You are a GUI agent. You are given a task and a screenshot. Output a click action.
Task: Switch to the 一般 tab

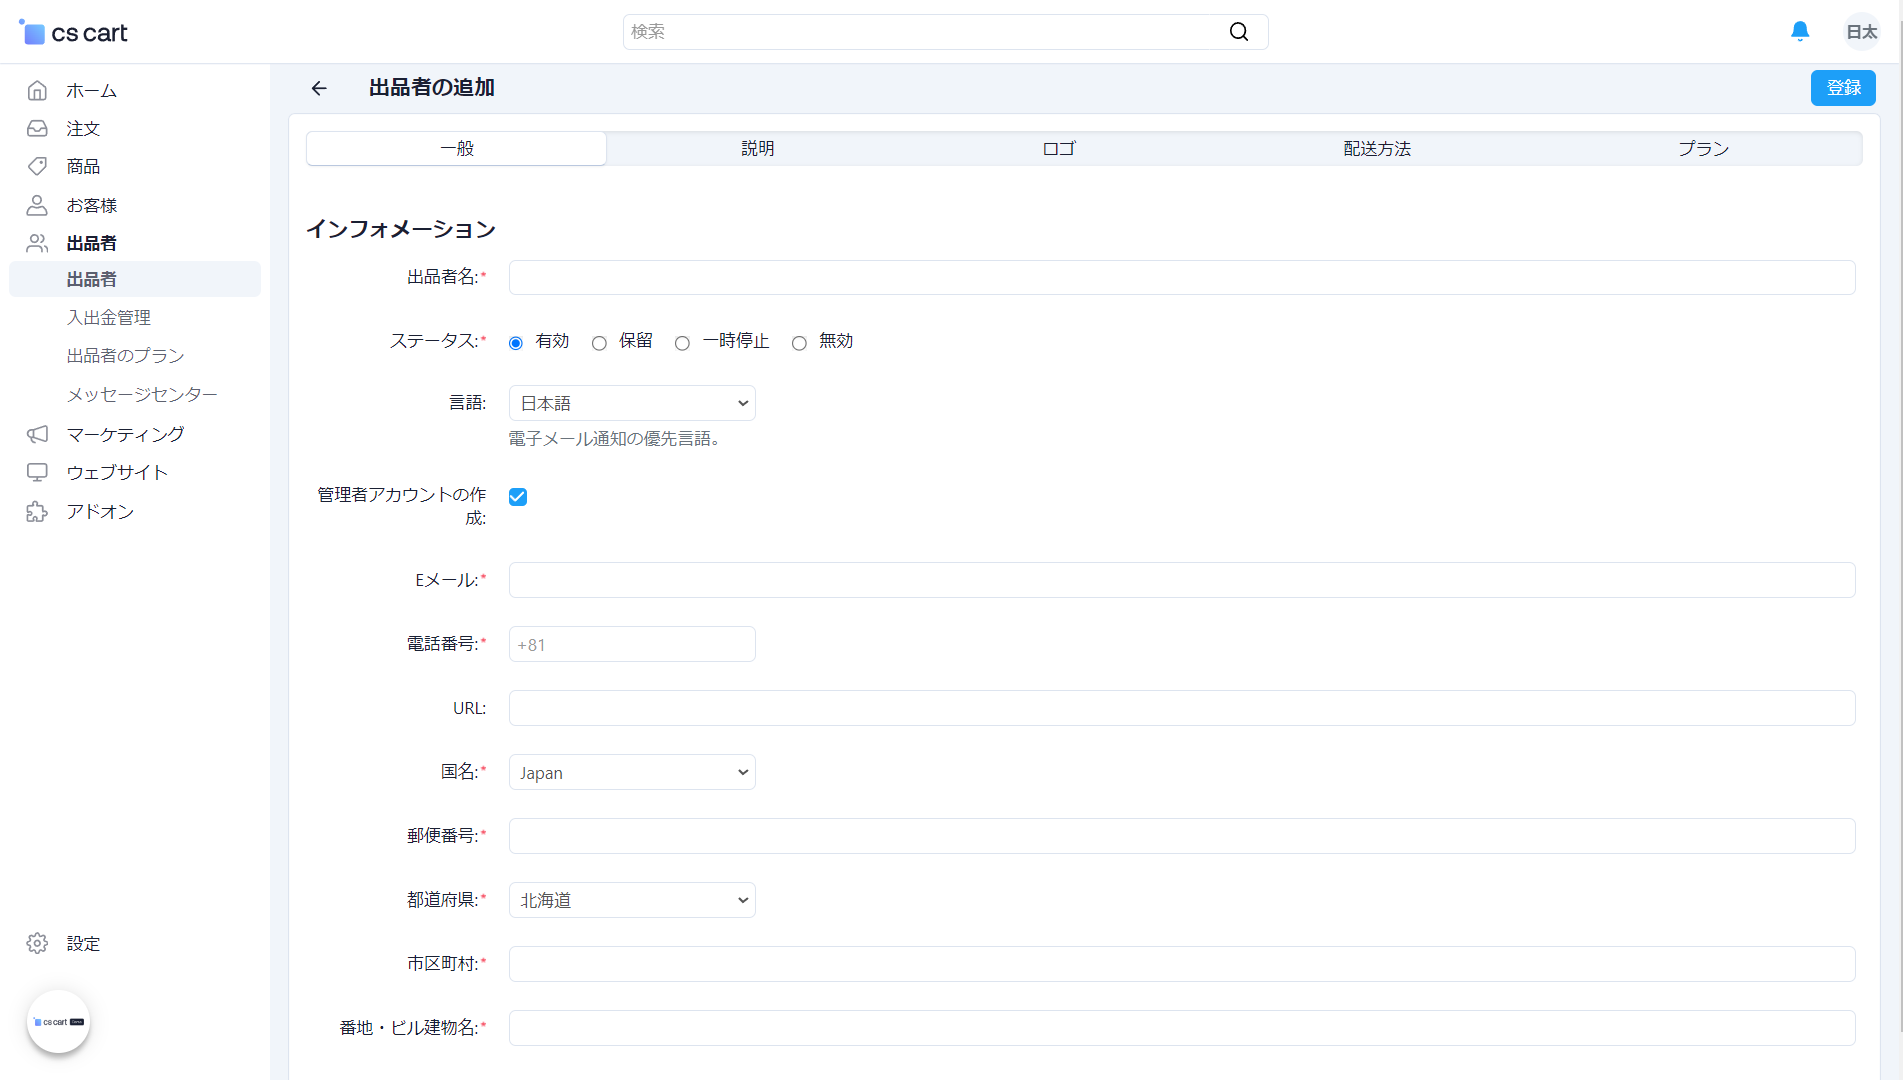click(456, 148)
